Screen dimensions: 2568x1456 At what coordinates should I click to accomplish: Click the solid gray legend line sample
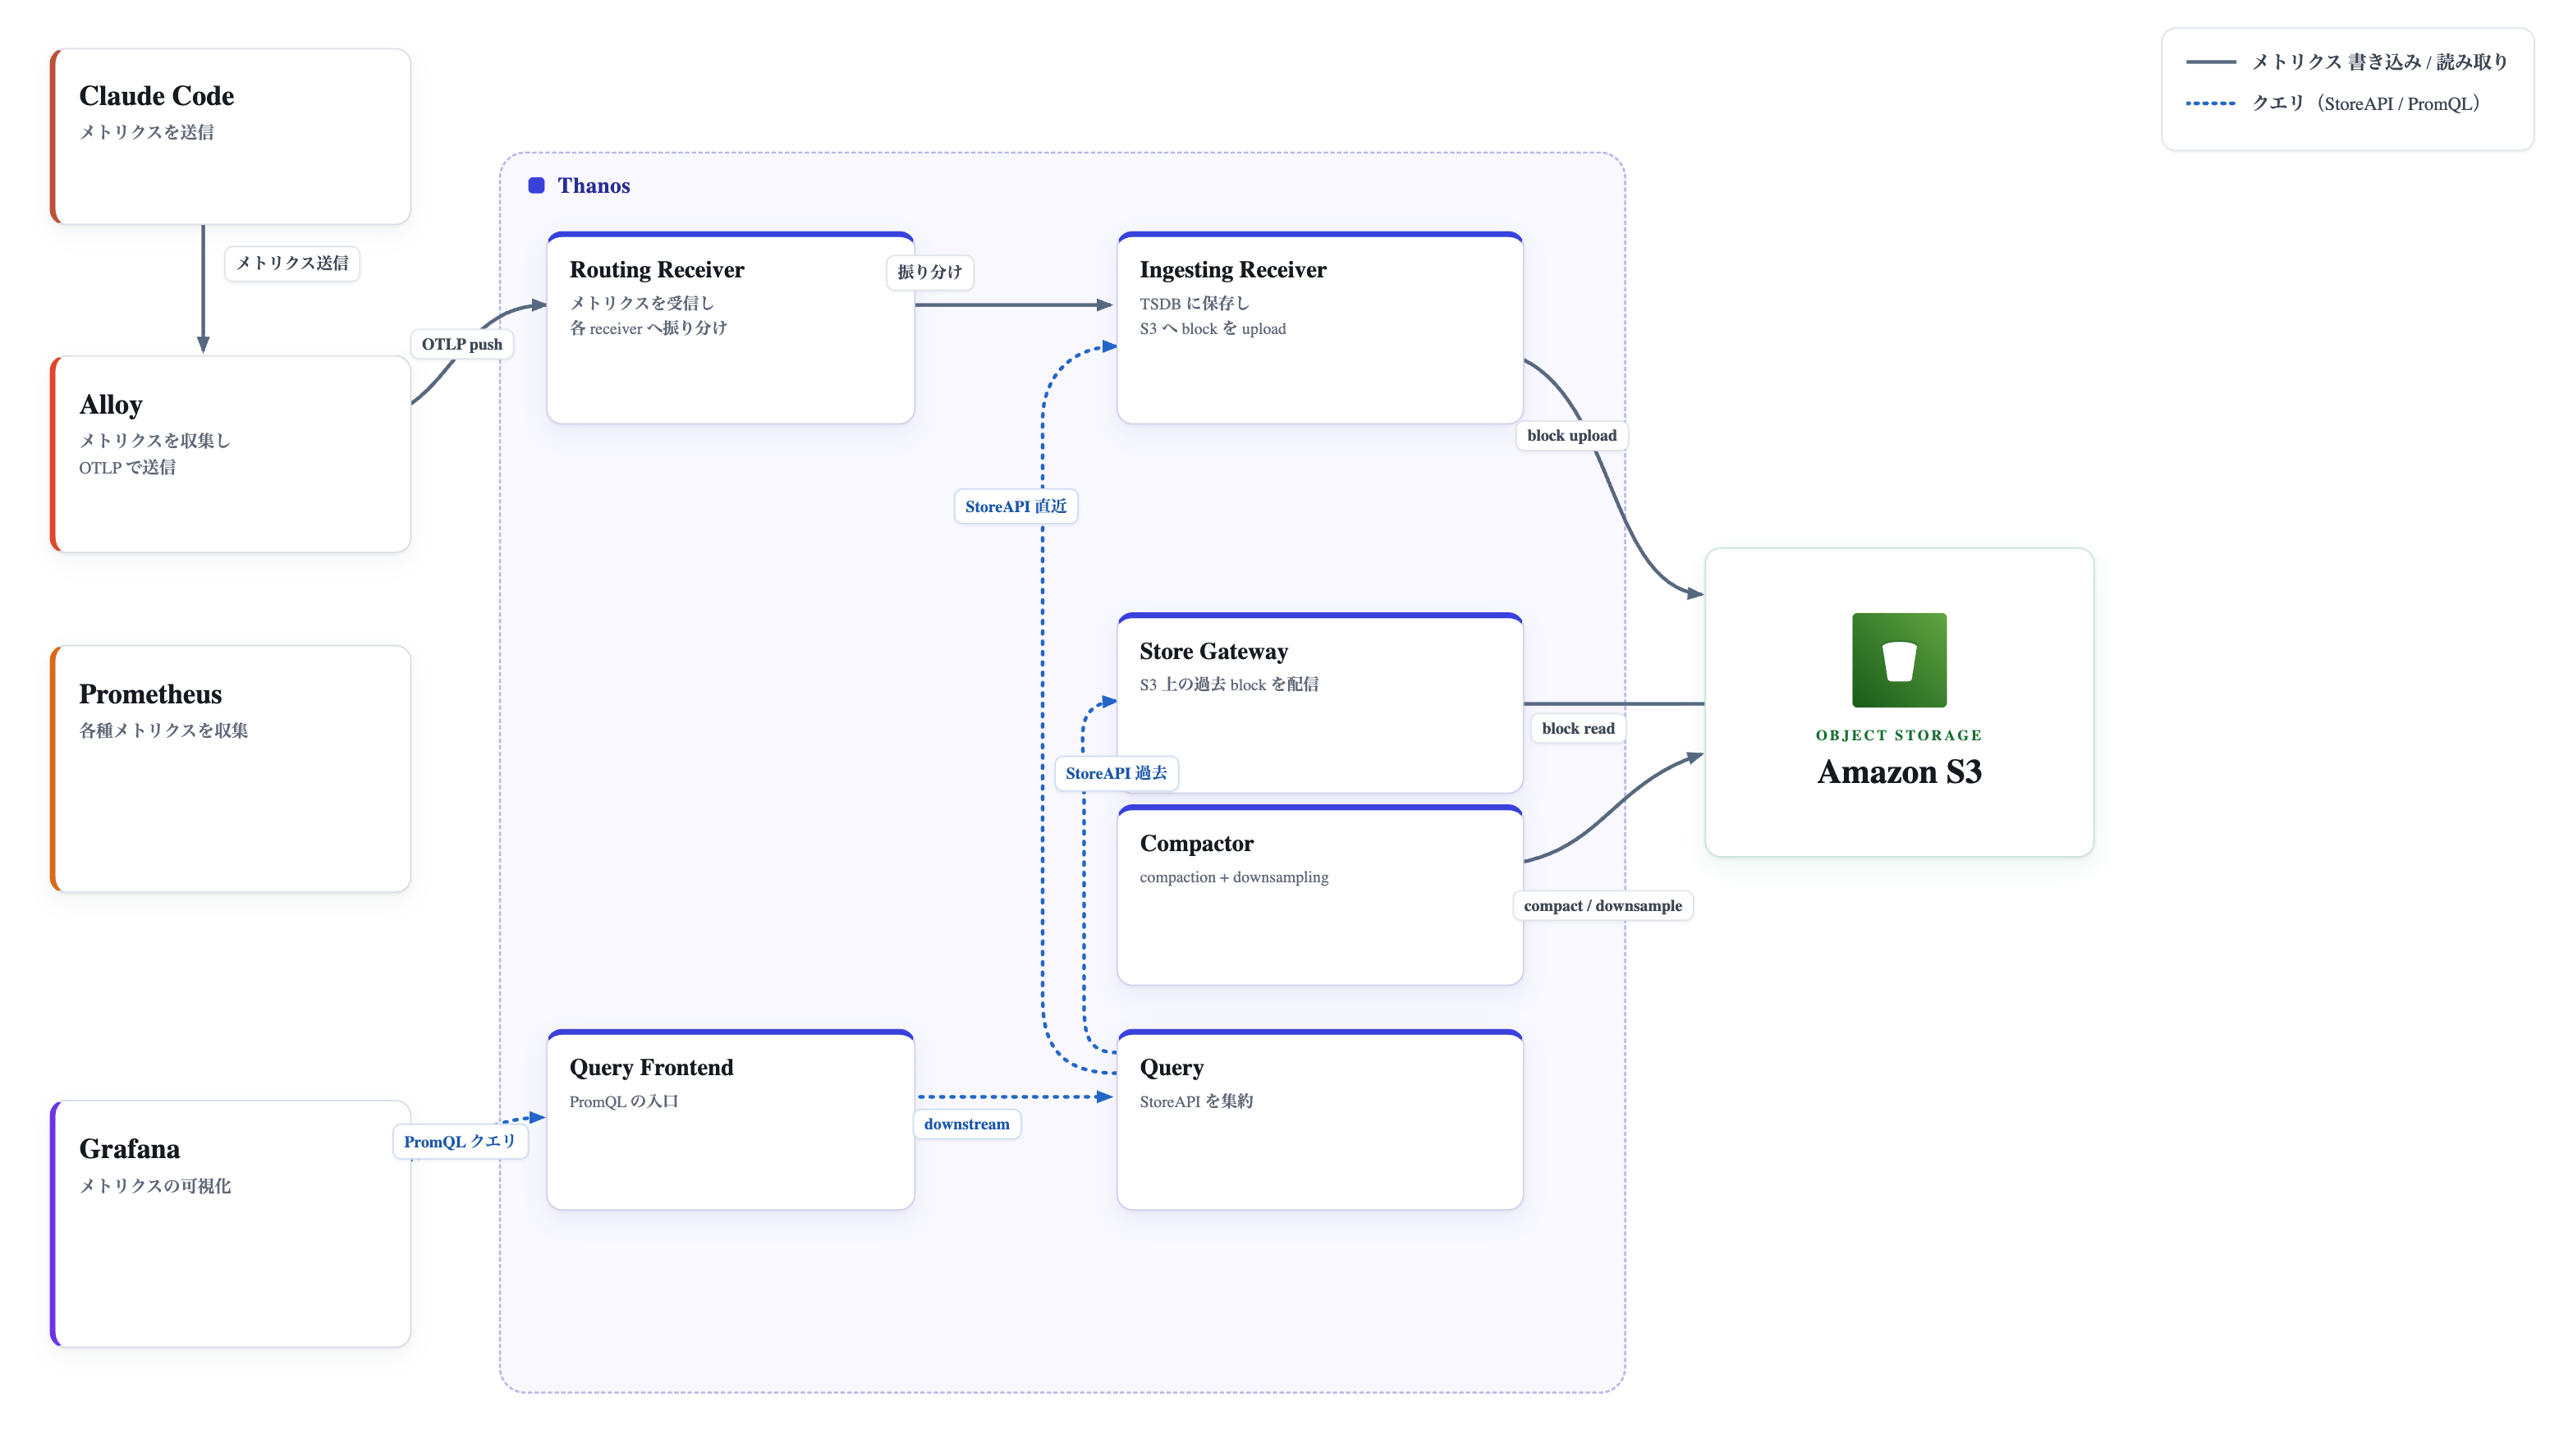coord(2210,62)
